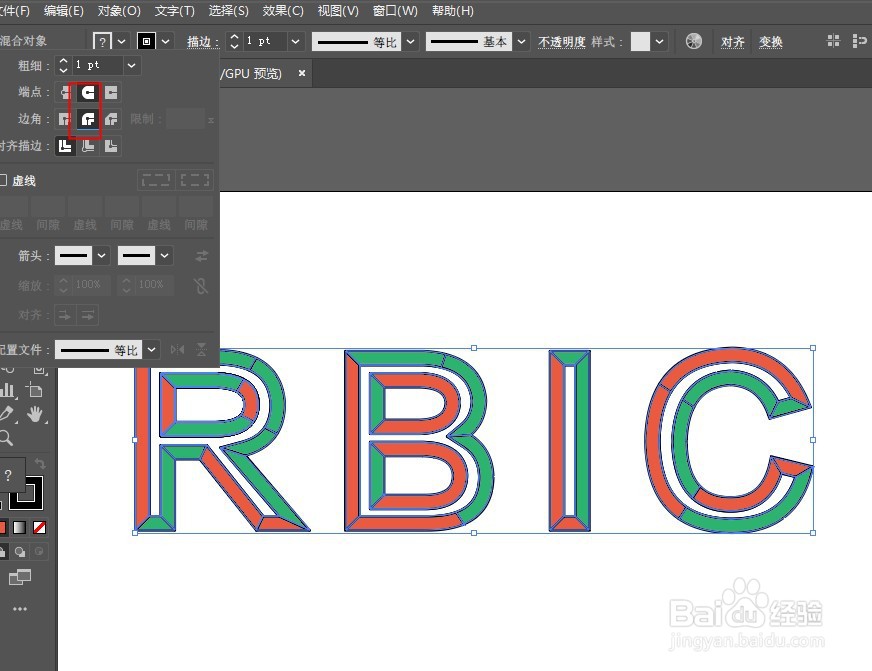Open the 样式 graphic style dropdown
Image resolution: width=872 pixels, height=671 pixels.
click(x=660, y=41)
